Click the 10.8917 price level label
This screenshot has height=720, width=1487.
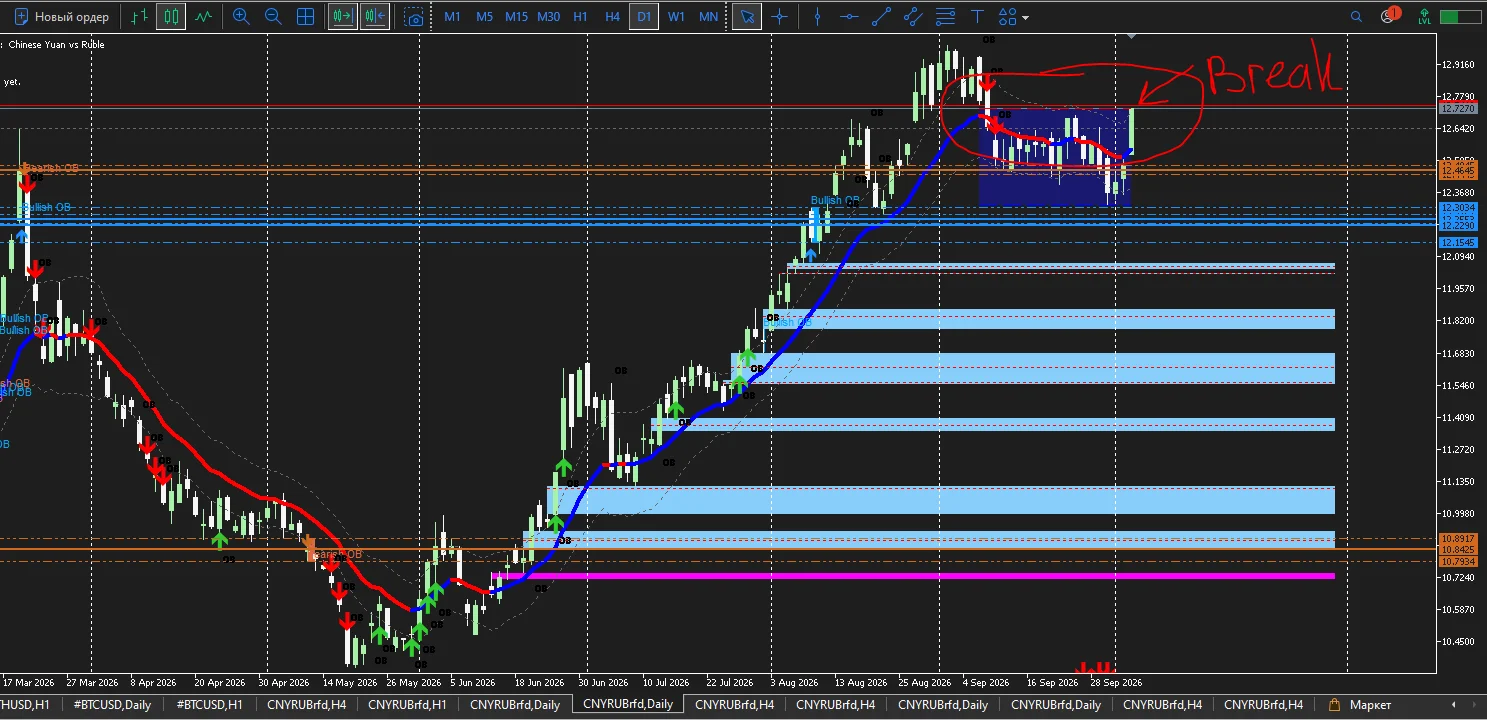click(x=1457, y=539)
